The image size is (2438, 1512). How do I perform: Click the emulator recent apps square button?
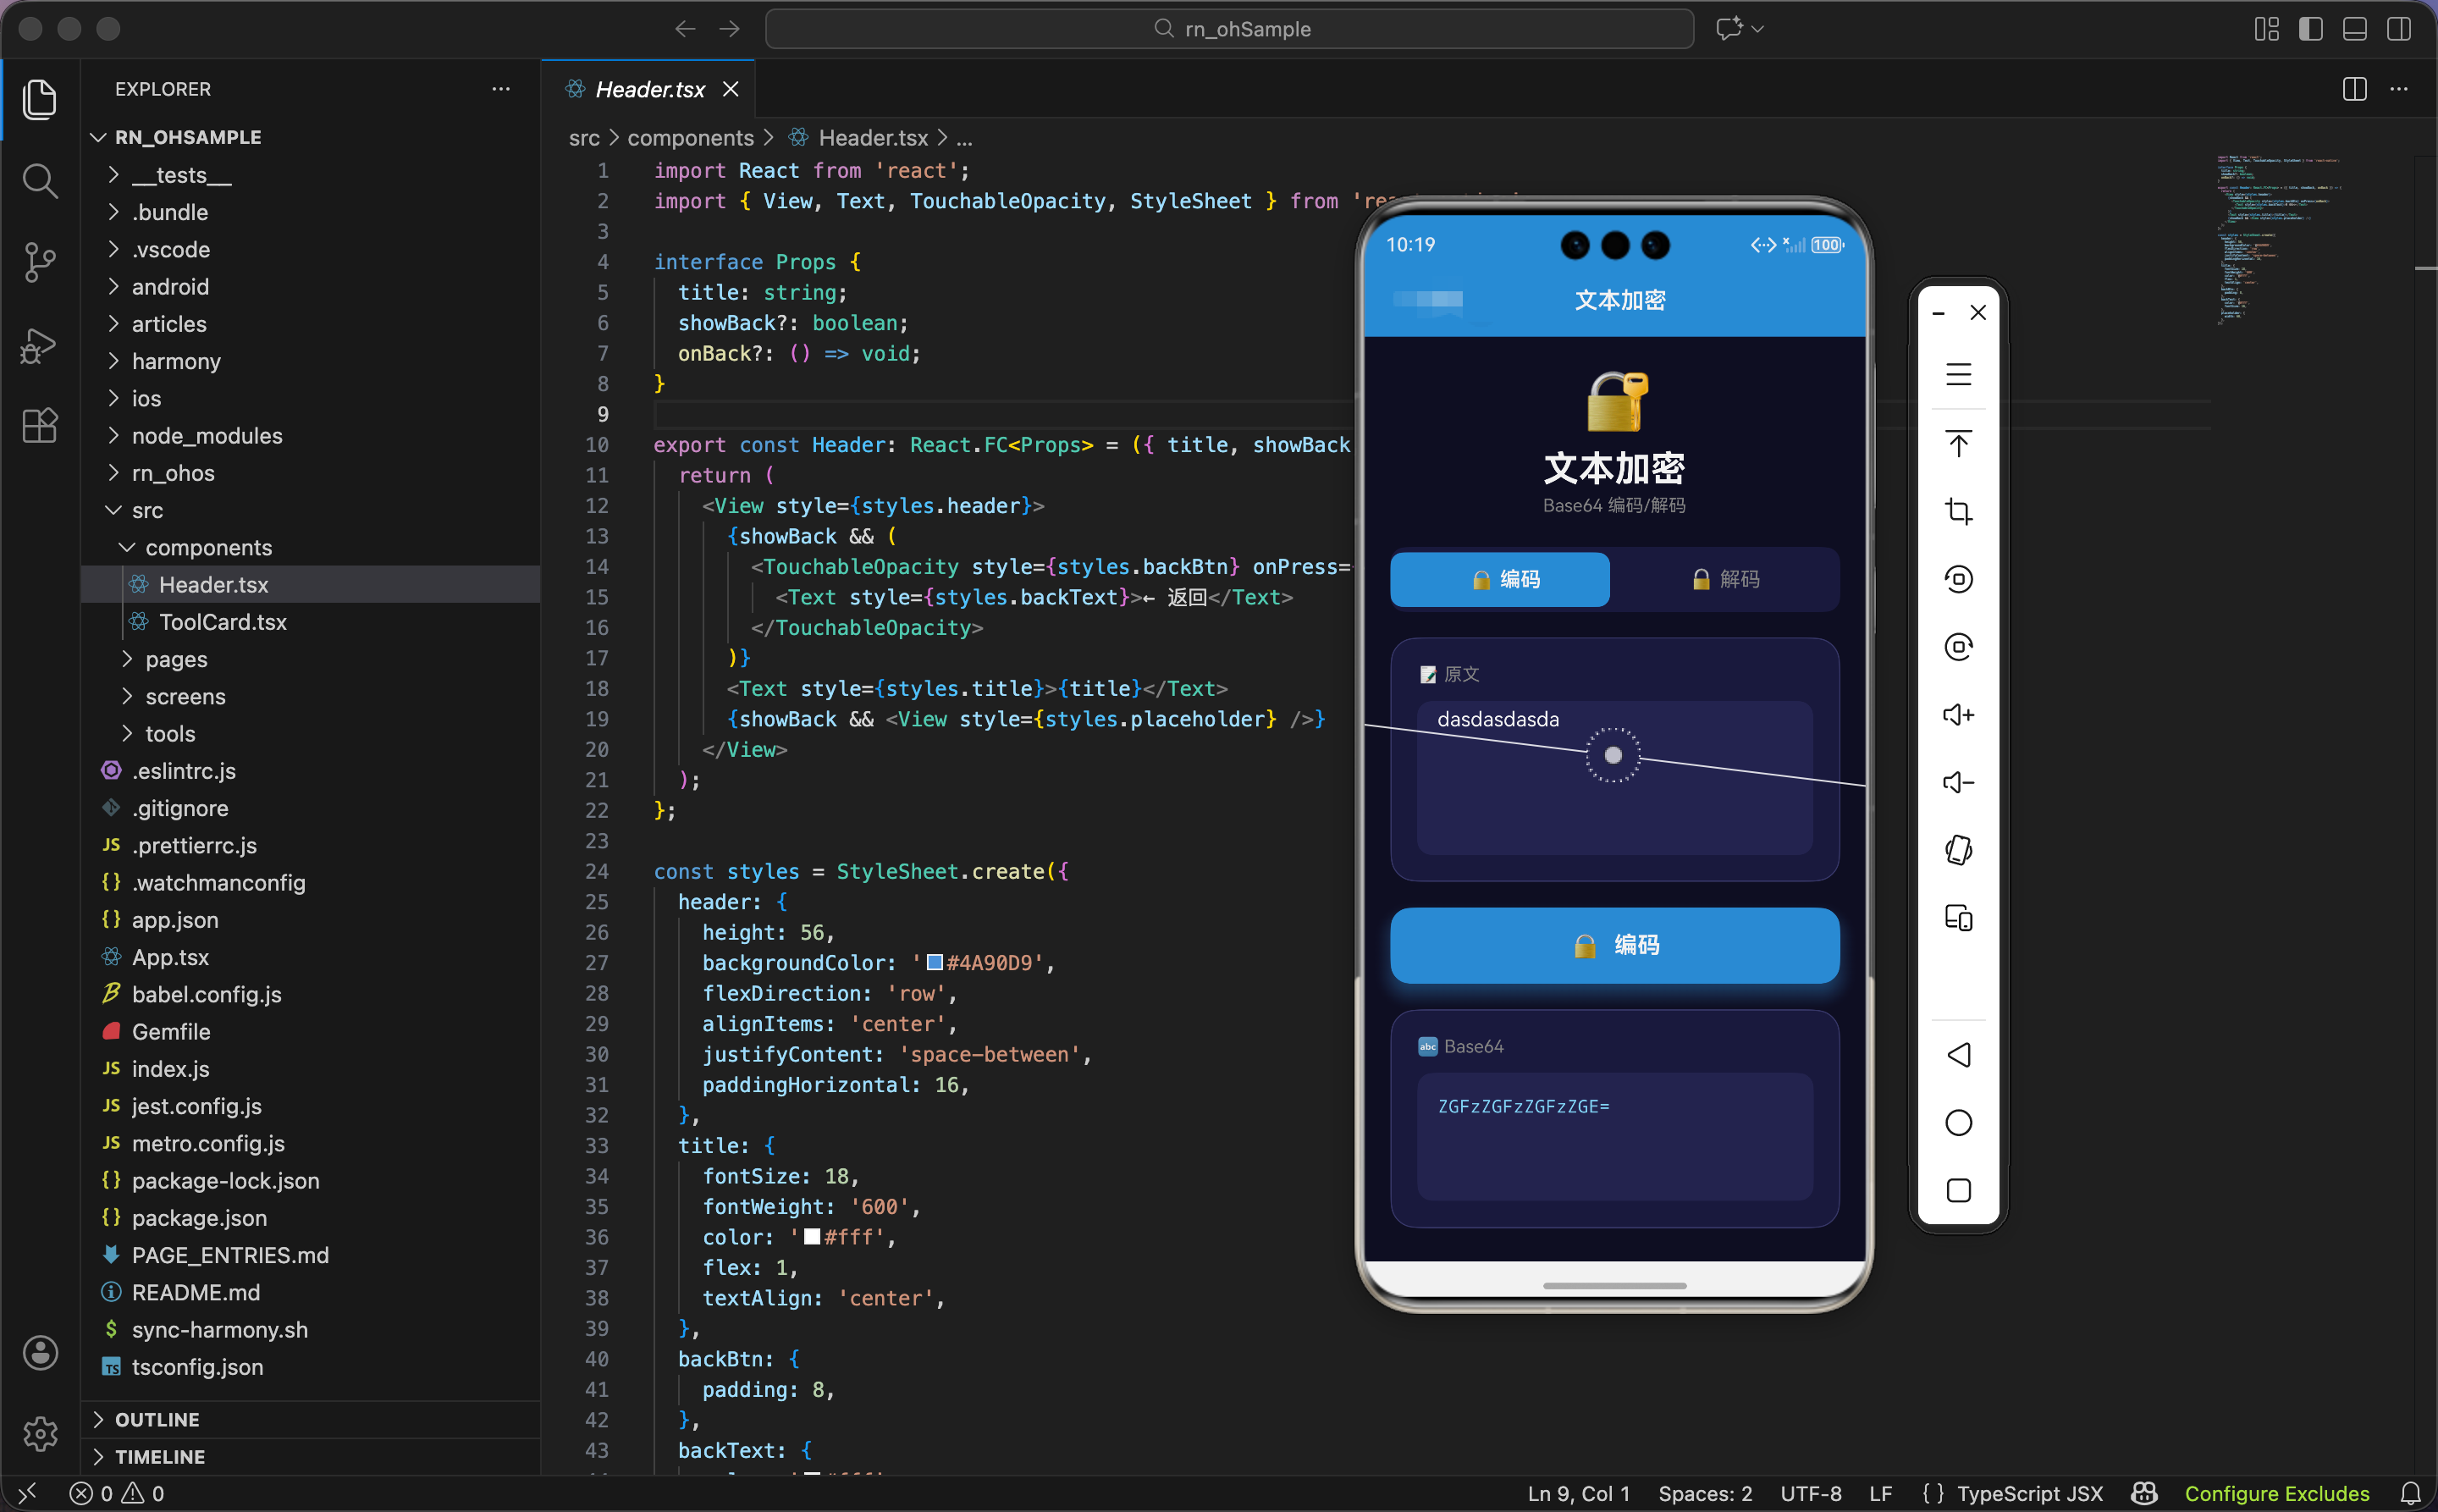(1958, 1190)
